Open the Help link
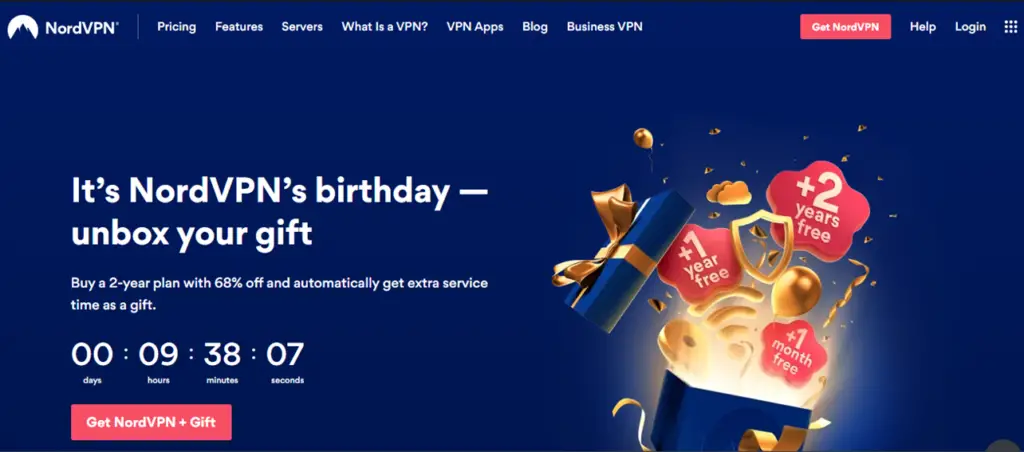Viewport: 1024px width, 452px height. 923,27
